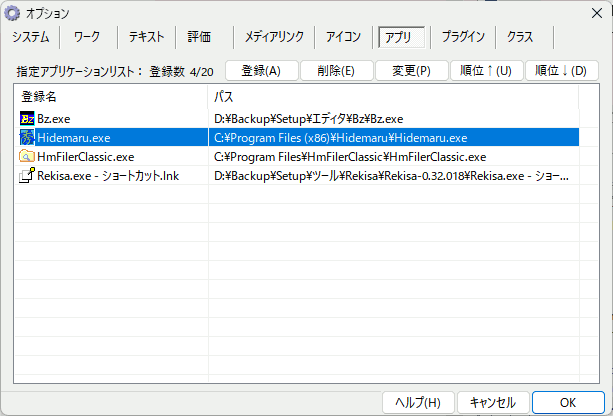613x416 pixels.
Task: Click the Rekisa-0.32.018 path cell
Action: click(x=391, y=176)
